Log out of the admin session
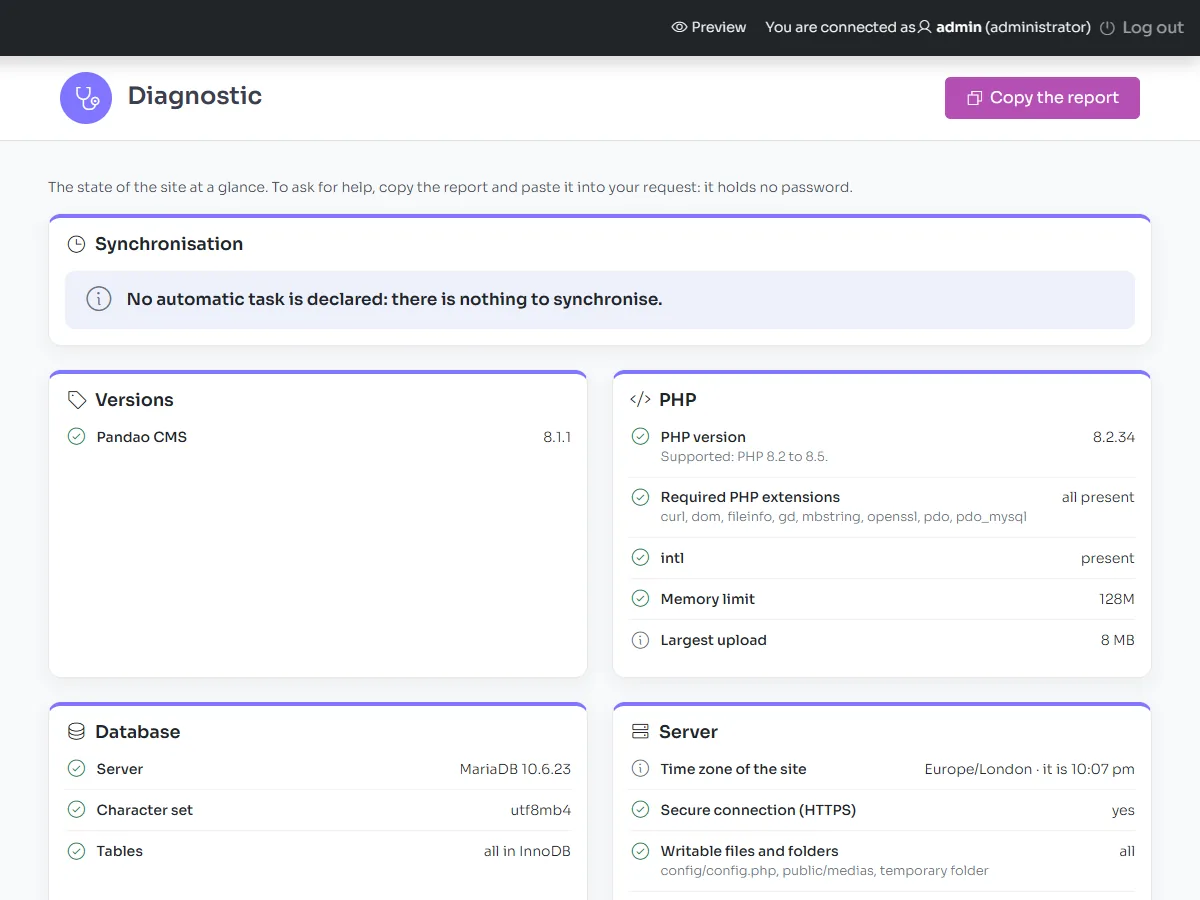 pos(1141,28)
